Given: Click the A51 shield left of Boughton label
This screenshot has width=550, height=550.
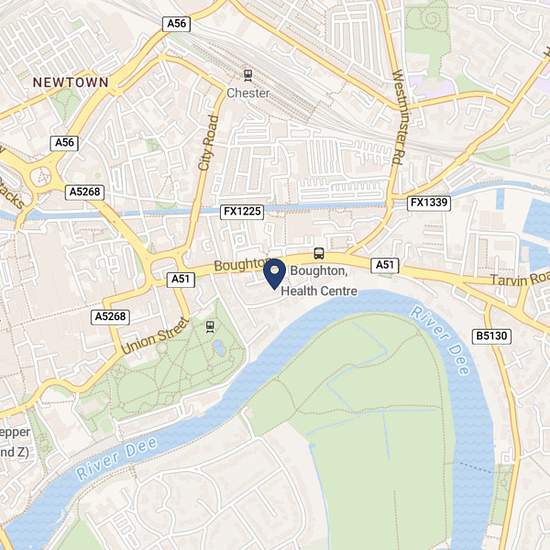Looking at the screenshot, I should coord(180,280).
